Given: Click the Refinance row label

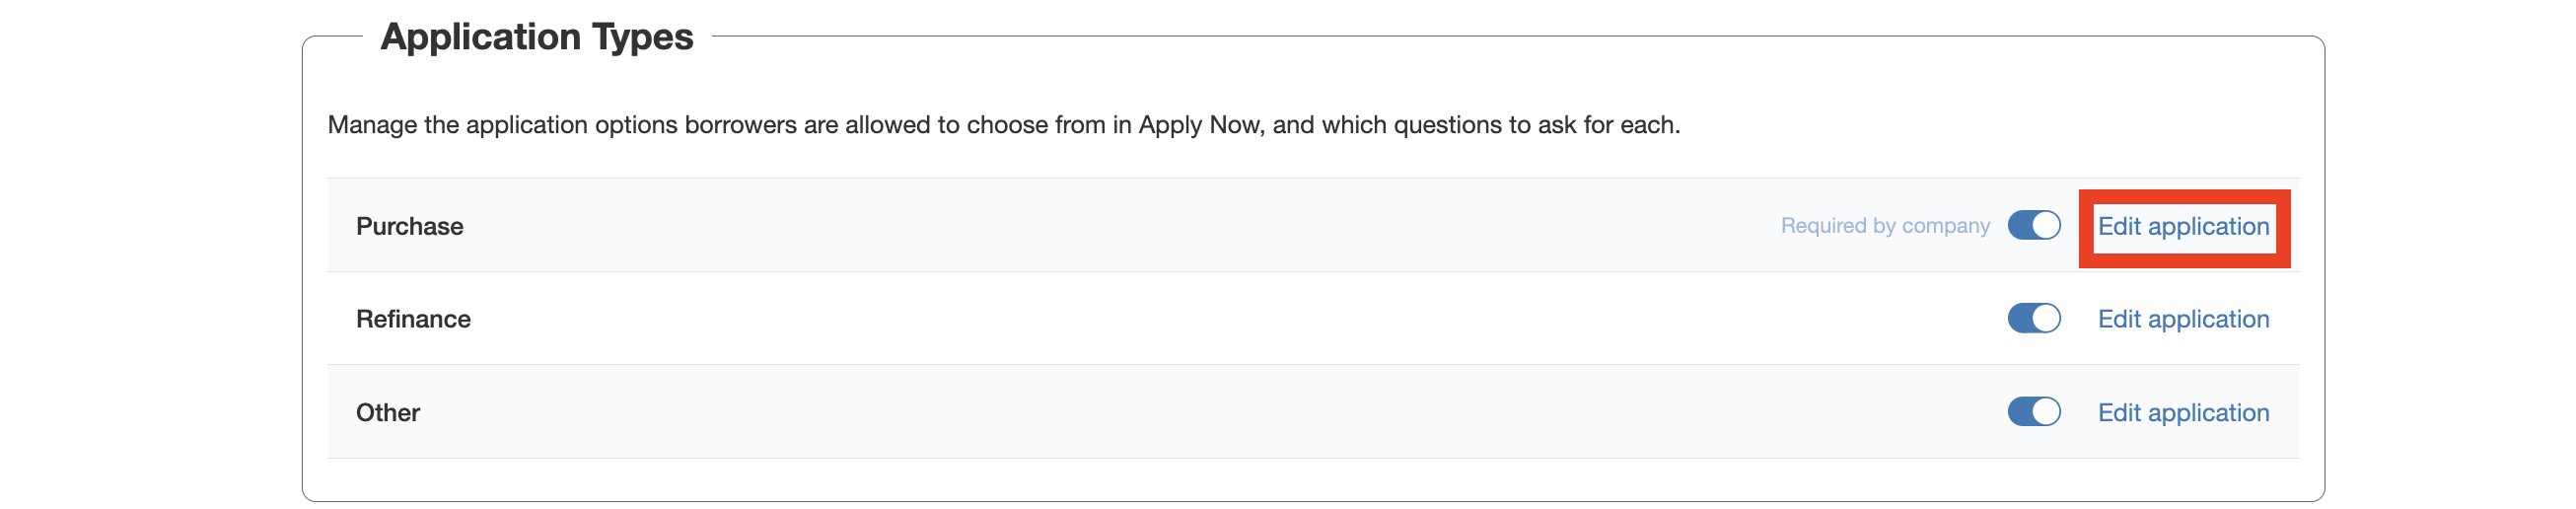Looking at the screenshot, I should point(413,319).
